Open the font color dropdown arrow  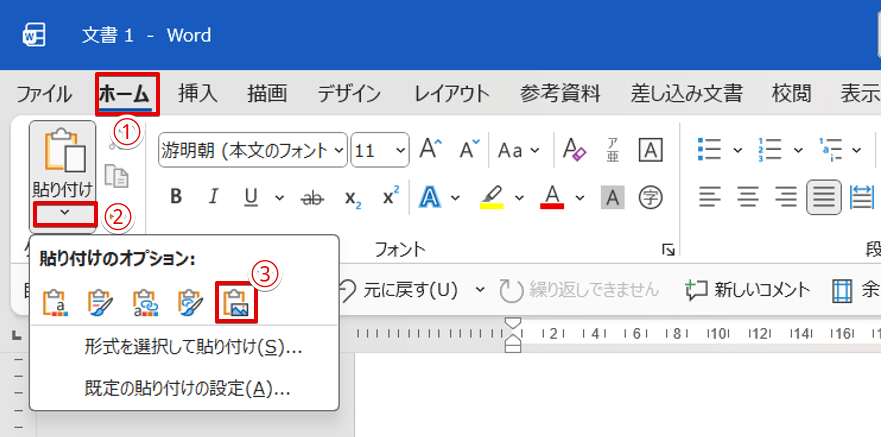579,198
